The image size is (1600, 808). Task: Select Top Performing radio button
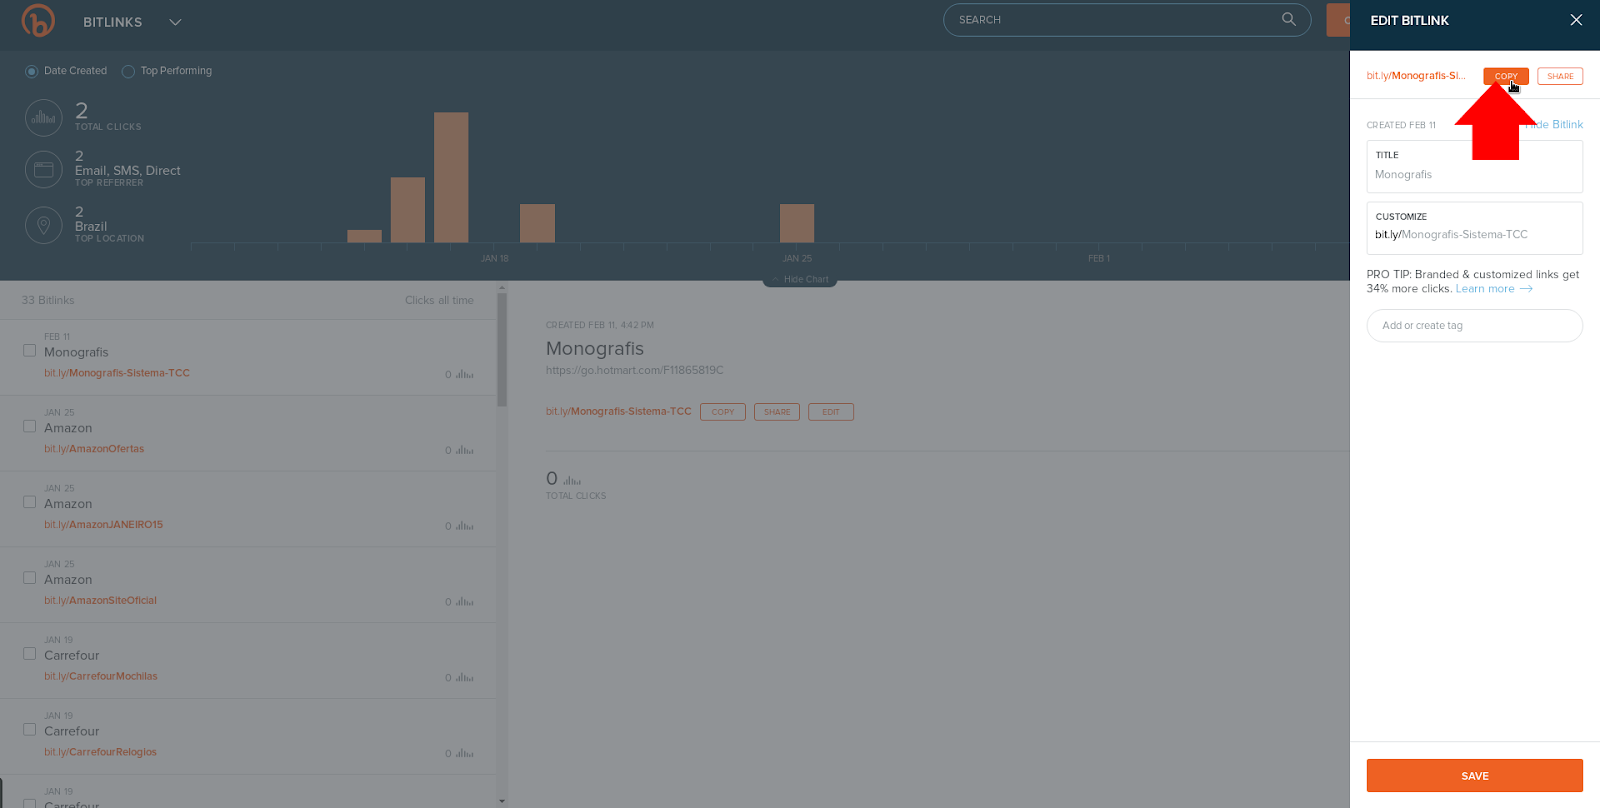point(128,71)
